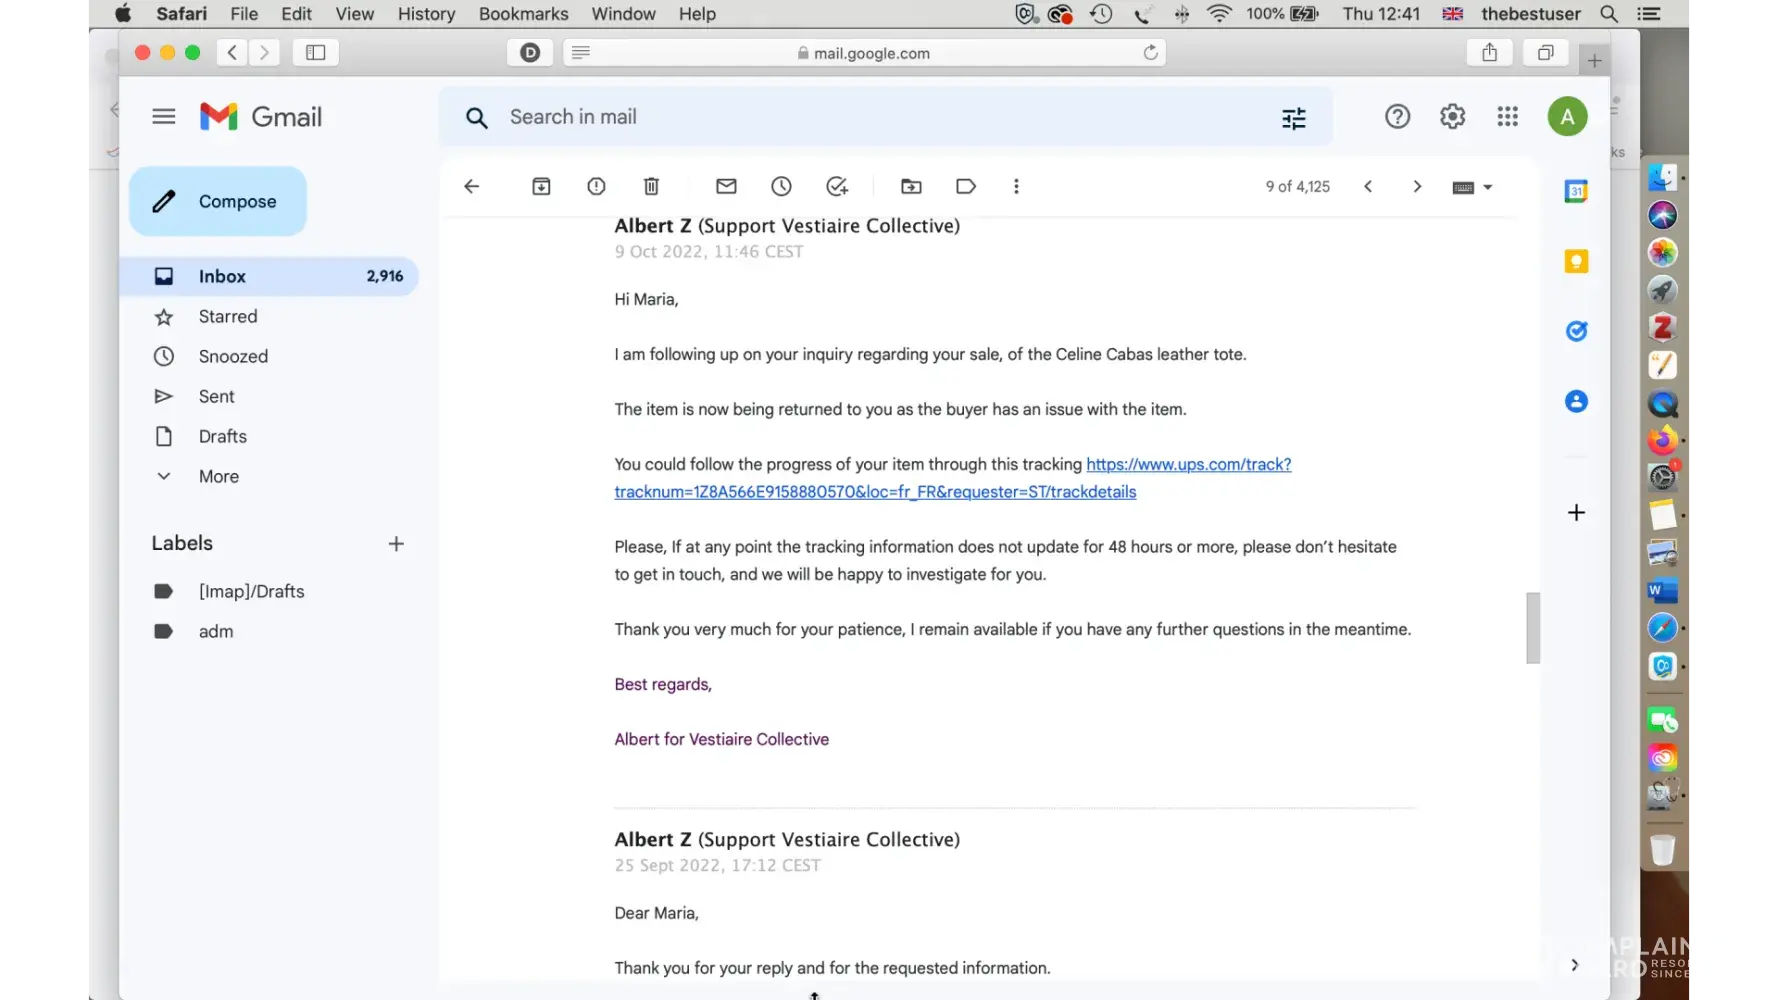Archive the open email
This screenshot has width=1778, height=1000.
[541, 186]
